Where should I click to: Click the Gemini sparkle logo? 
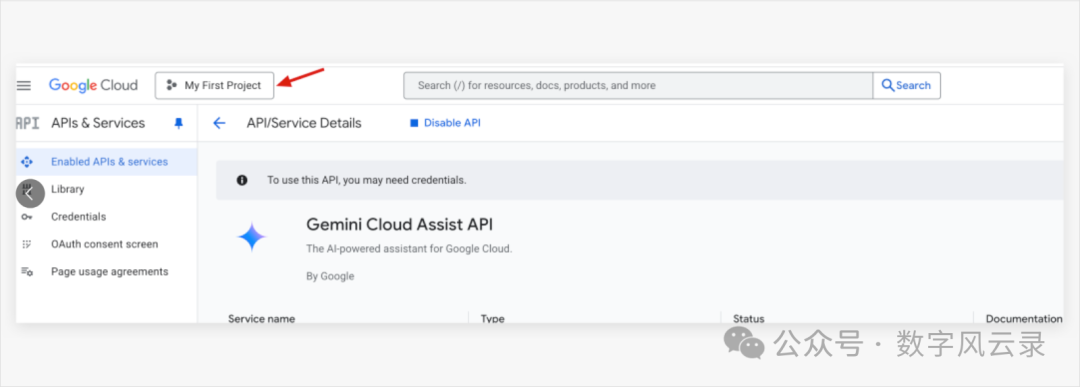pos(251,238)
